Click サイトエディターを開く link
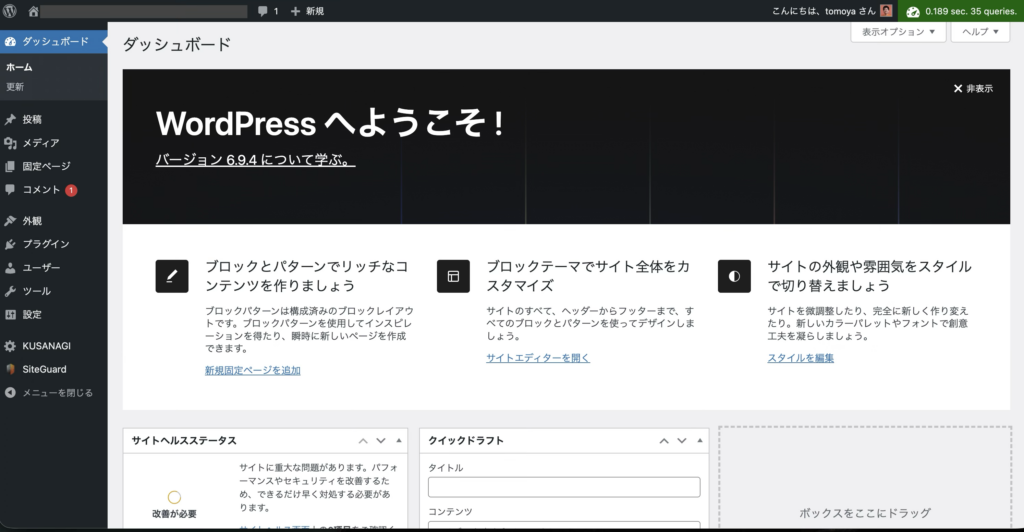1024x532 pixels. point(538,358)
